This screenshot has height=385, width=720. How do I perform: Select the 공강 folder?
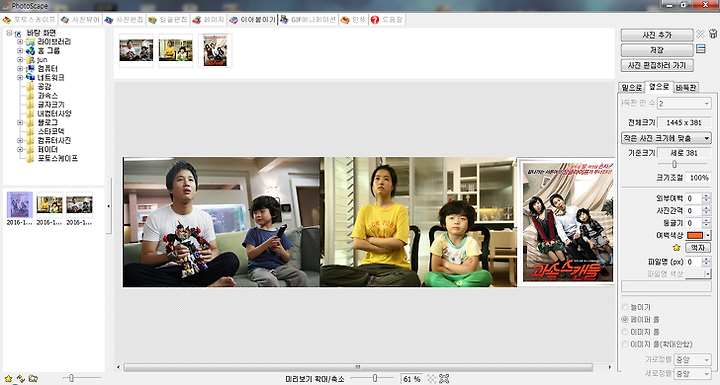coord(44,86)
